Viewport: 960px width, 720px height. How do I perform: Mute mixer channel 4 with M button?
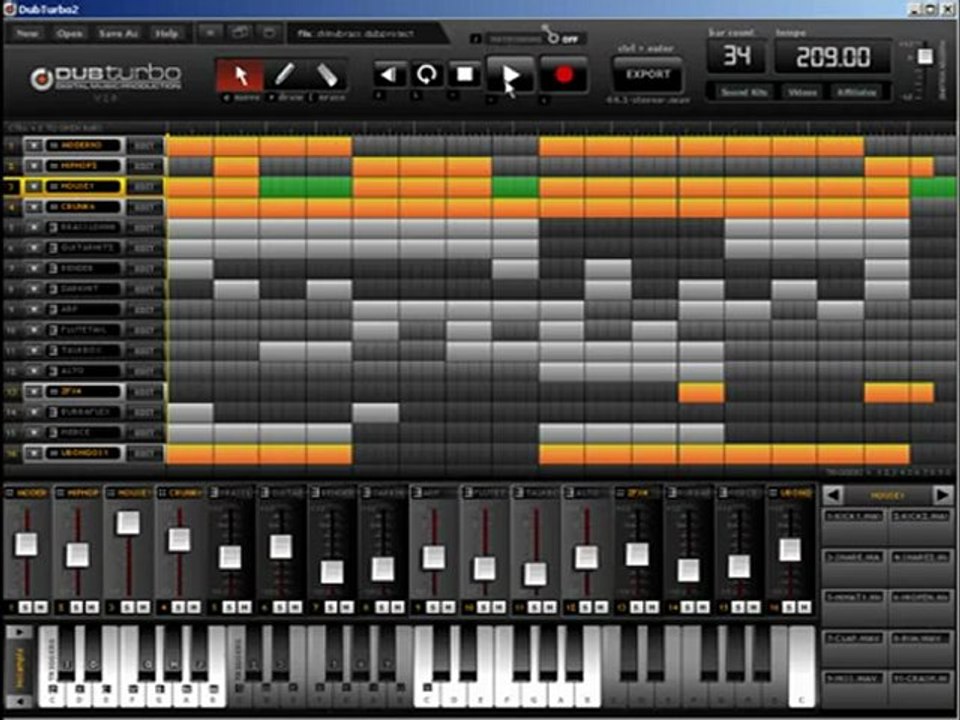click(193, 607)
